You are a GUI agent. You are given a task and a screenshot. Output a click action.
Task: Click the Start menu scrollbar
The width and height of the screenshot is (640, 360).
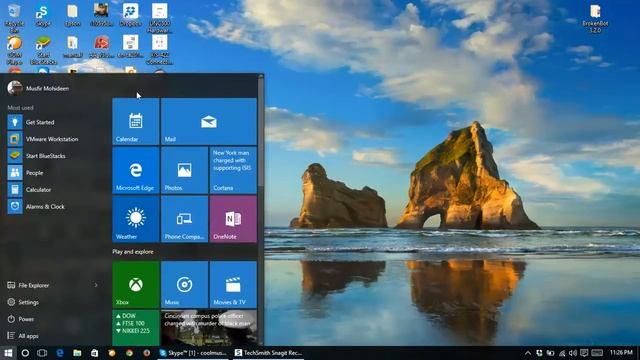click(x=260, y=131)
